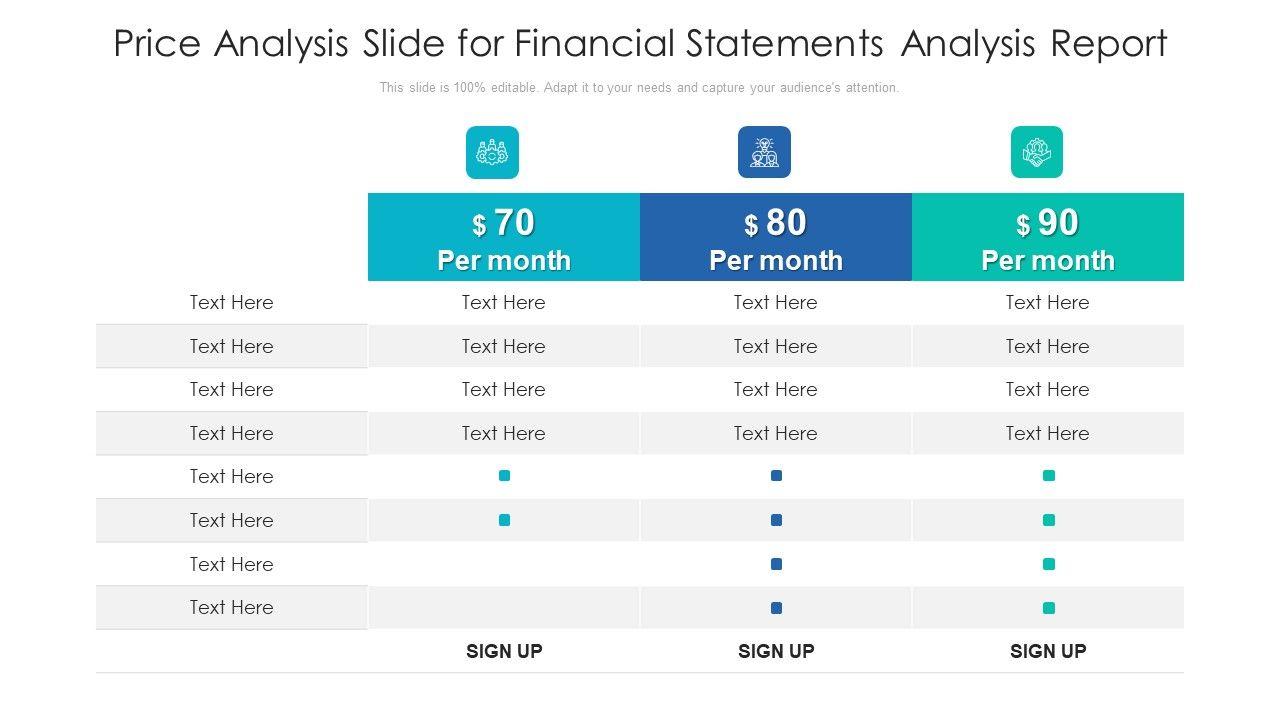1280x720 pixels.
Task: Select the $70 per month plan header
Action: pos(504,238)
